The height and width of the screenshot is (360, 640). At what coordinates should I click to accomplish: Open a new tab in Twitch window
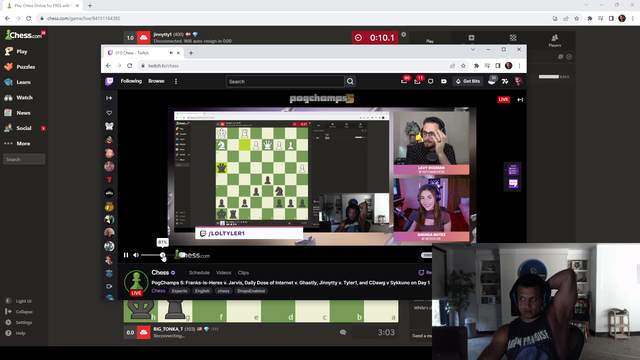191,53
